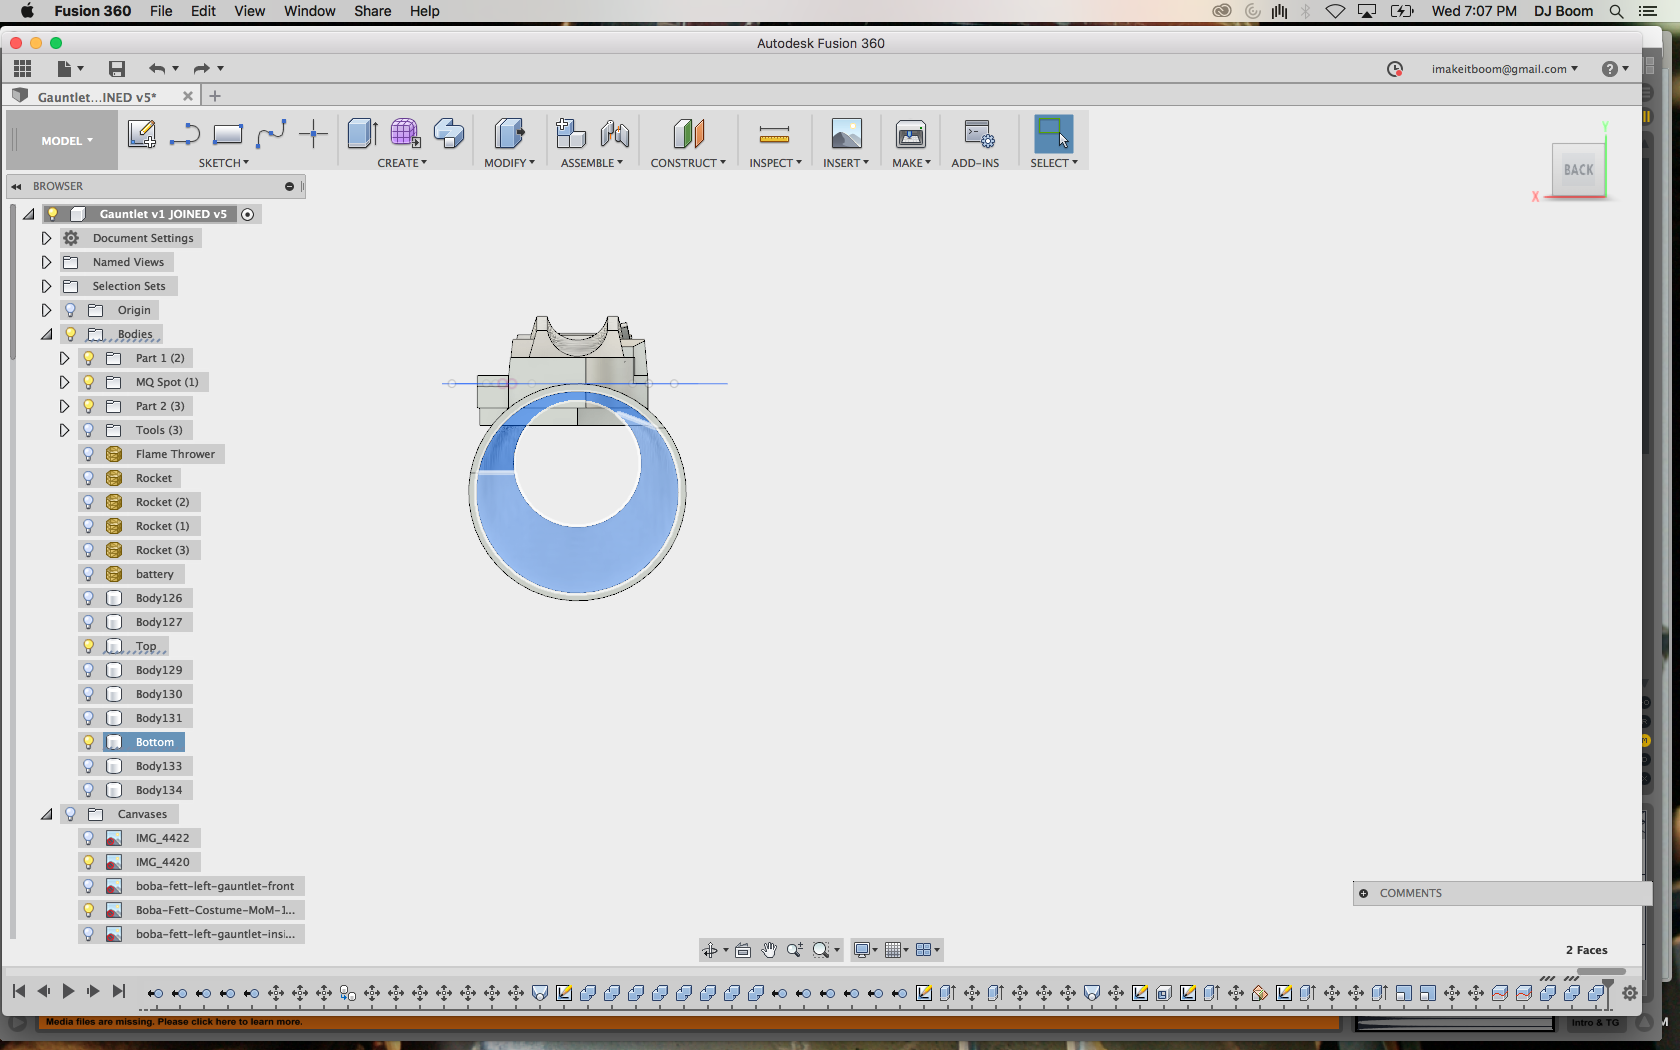Open the MODEL workspace dropdown

[66, 141]
